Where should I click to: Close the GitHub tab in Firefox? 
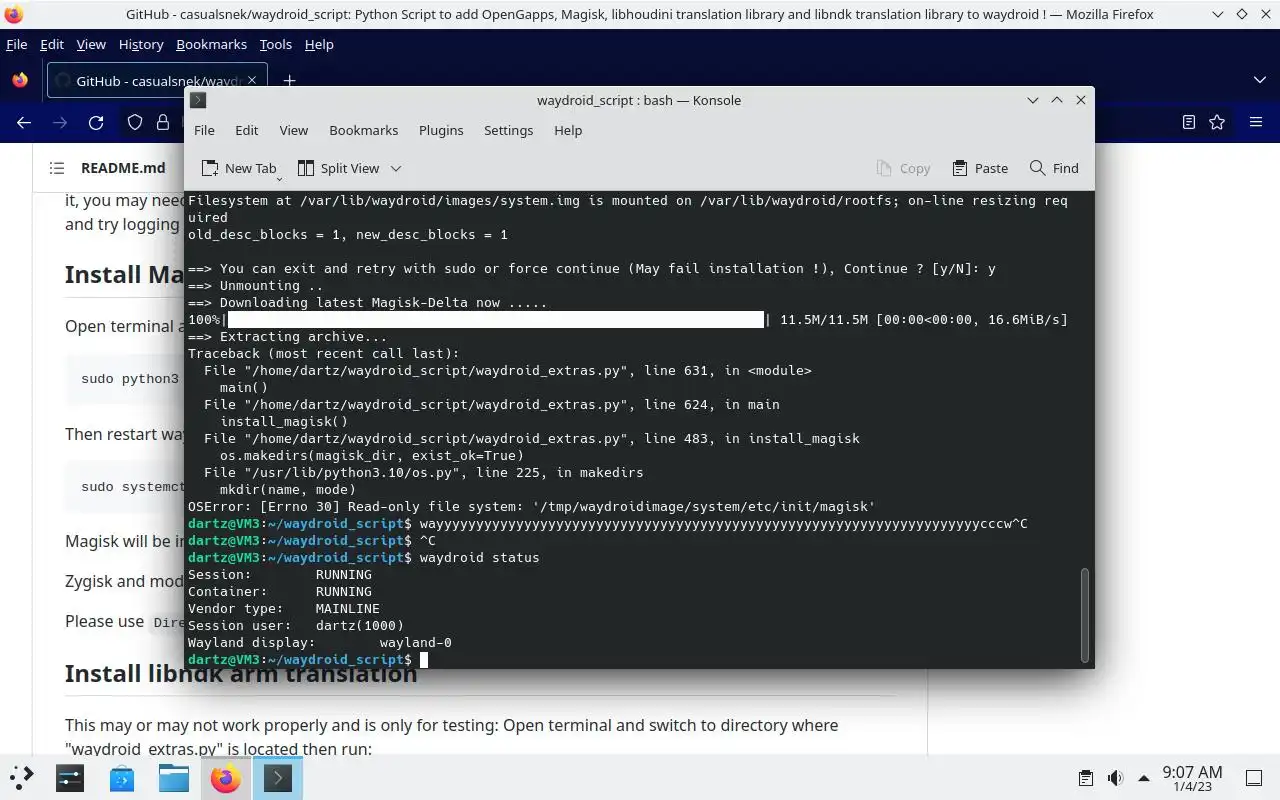[x=252, y=81]
